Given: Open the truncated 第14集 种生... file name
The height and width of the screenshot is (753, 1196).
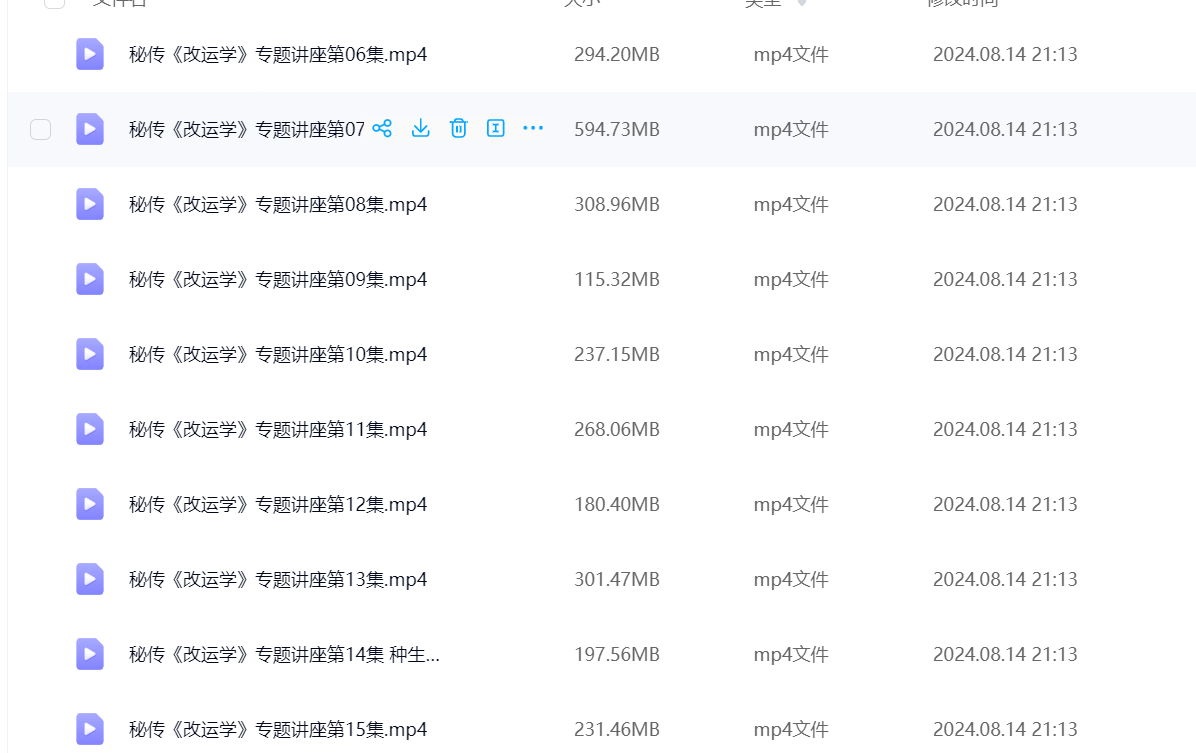Looking at the screenshot, I should 284,654.
